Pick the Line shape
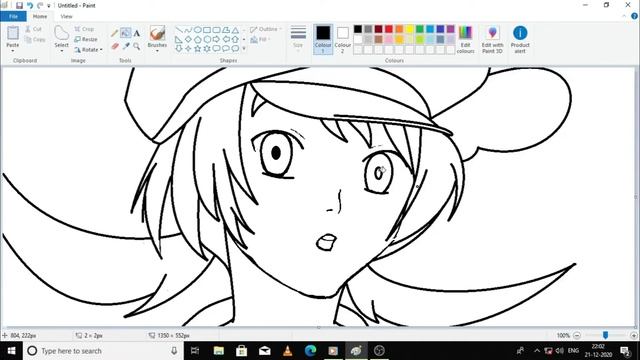This screenshot has width=640, height=360. click(179, 30)
